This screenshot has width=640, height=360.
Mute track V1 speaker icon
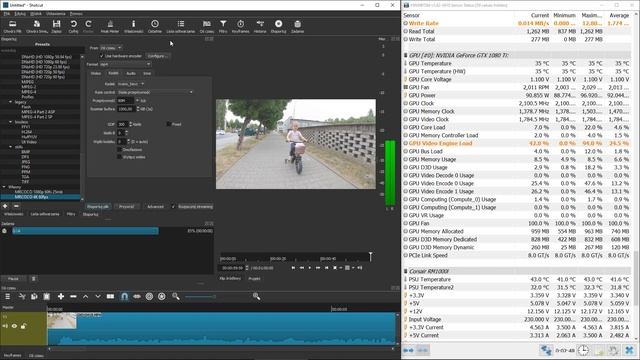click(5, 326)
